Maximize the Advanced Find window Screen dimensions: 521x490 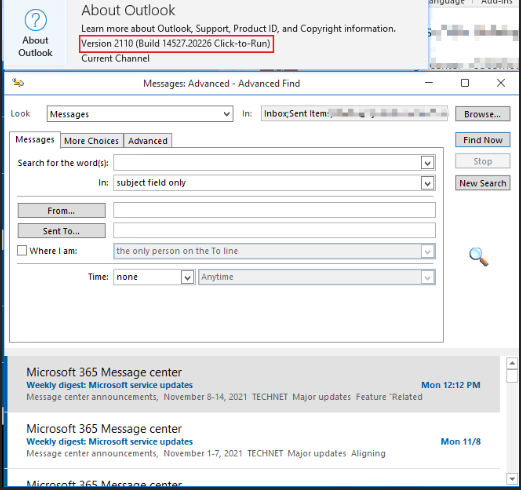click(x=465, y=83)
